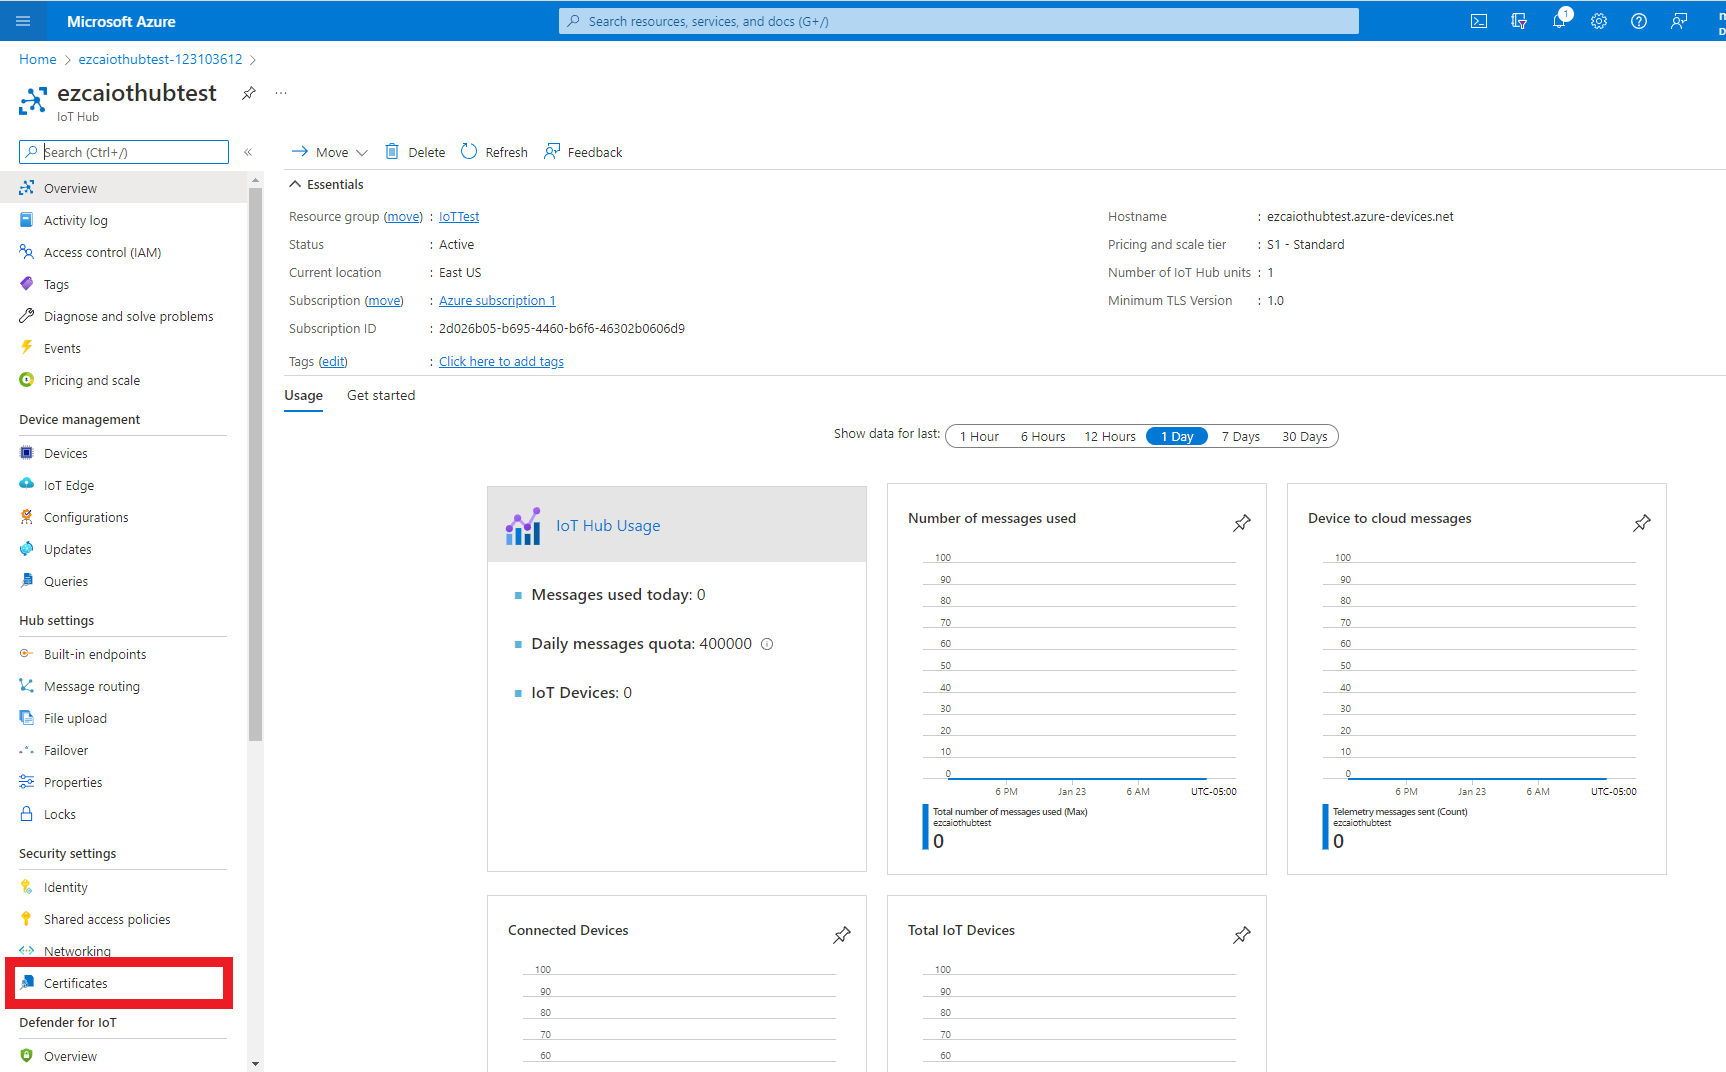Switch to the Usage tab
Image resolution: width=1726 pixels, height=1072 pixels.
[x=303, y=395]
